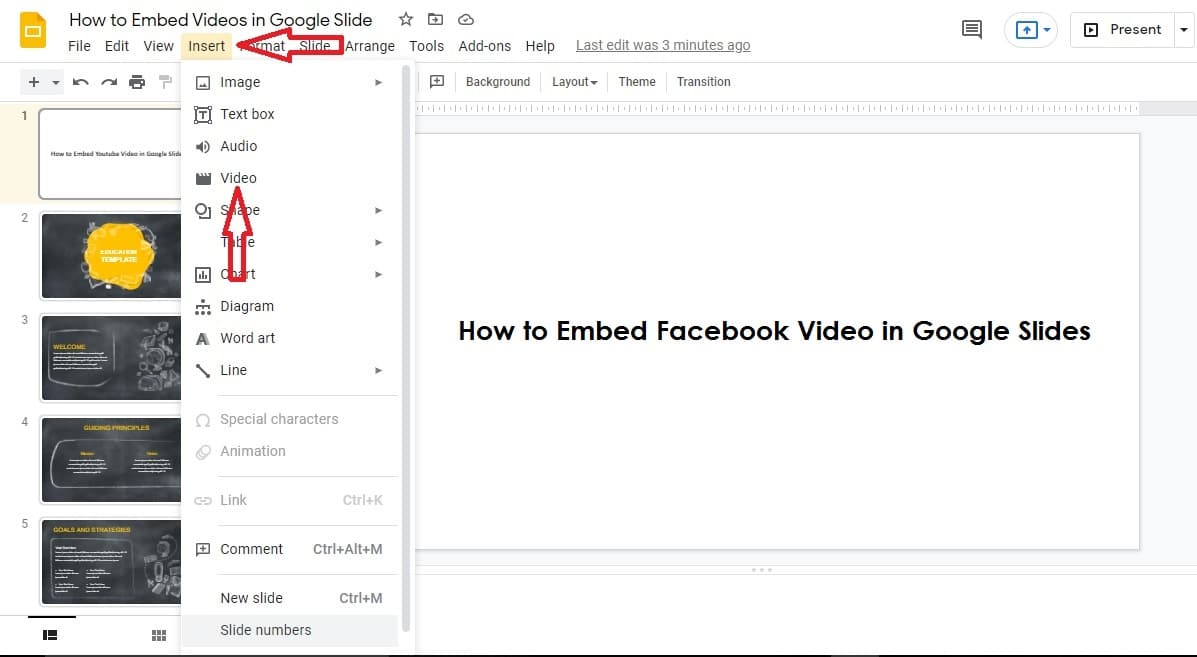1197x657 pixels.
Task: Select slide 2 Education Template thumbnail
Action: tap(111, 256)
